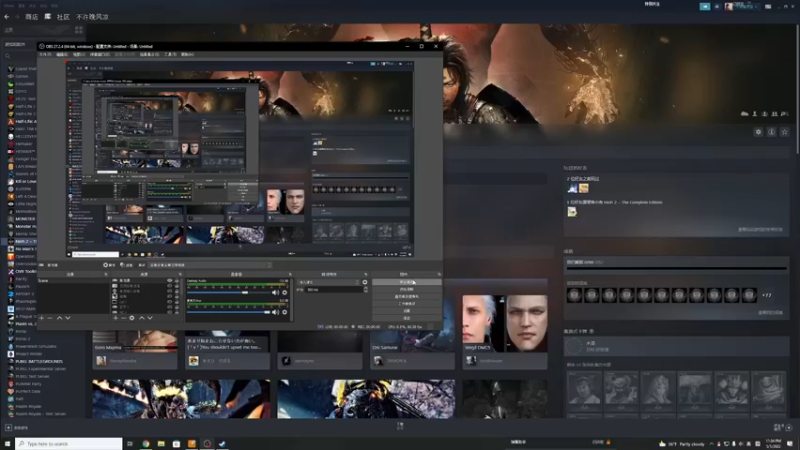The width and height of the screenshot is (800, 450).
Task: Pop out the Controls dock header icon
Action: pyautogui.click(x=439, y=274)
